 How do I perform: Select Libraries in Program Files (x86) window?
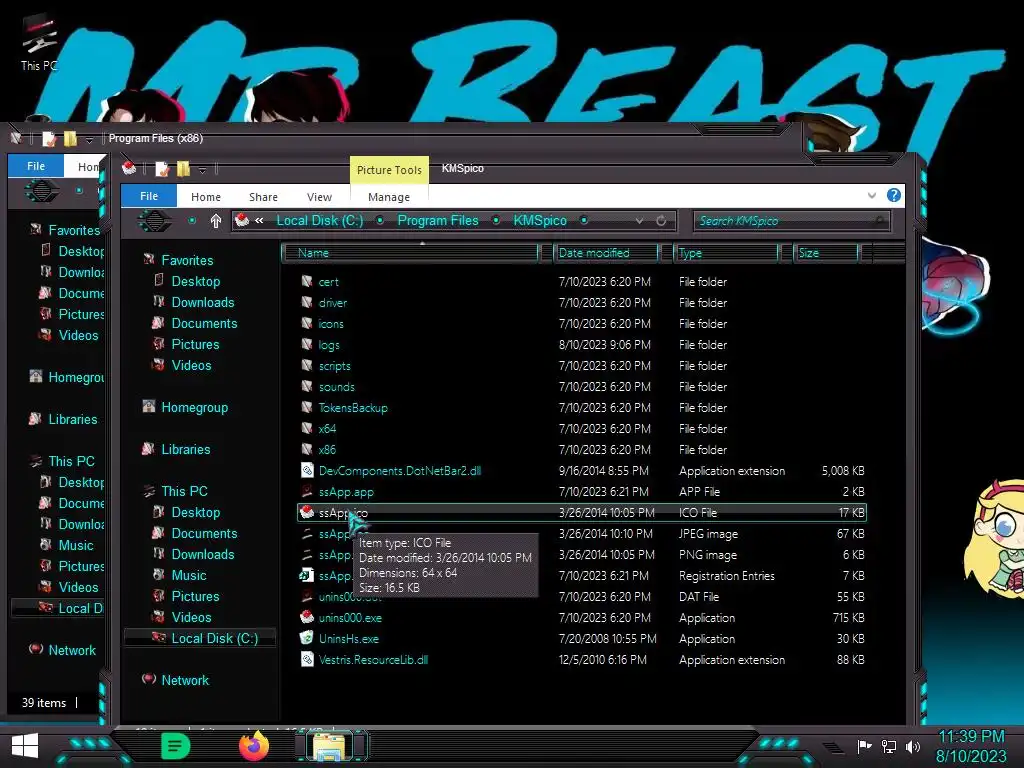72,419
